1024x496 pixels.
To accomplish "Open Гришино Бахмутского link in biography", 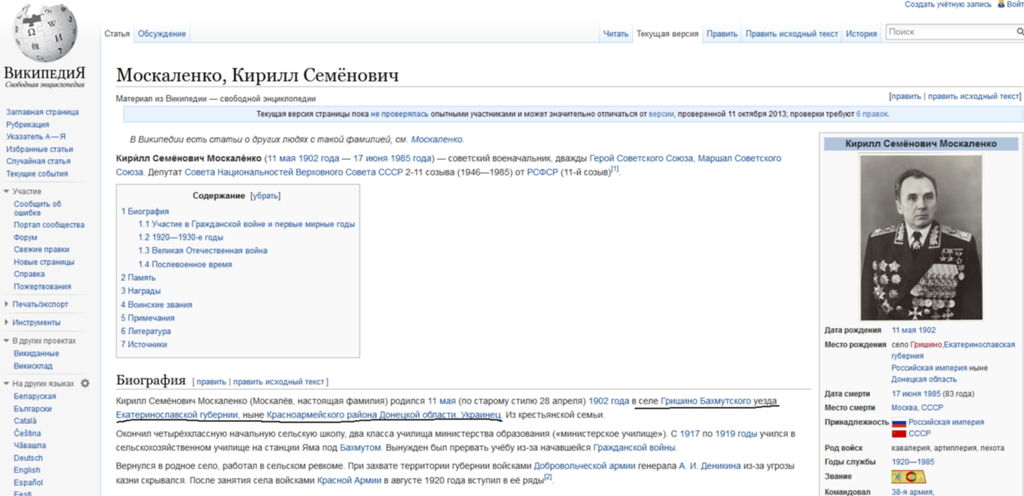I will point(706,401).
